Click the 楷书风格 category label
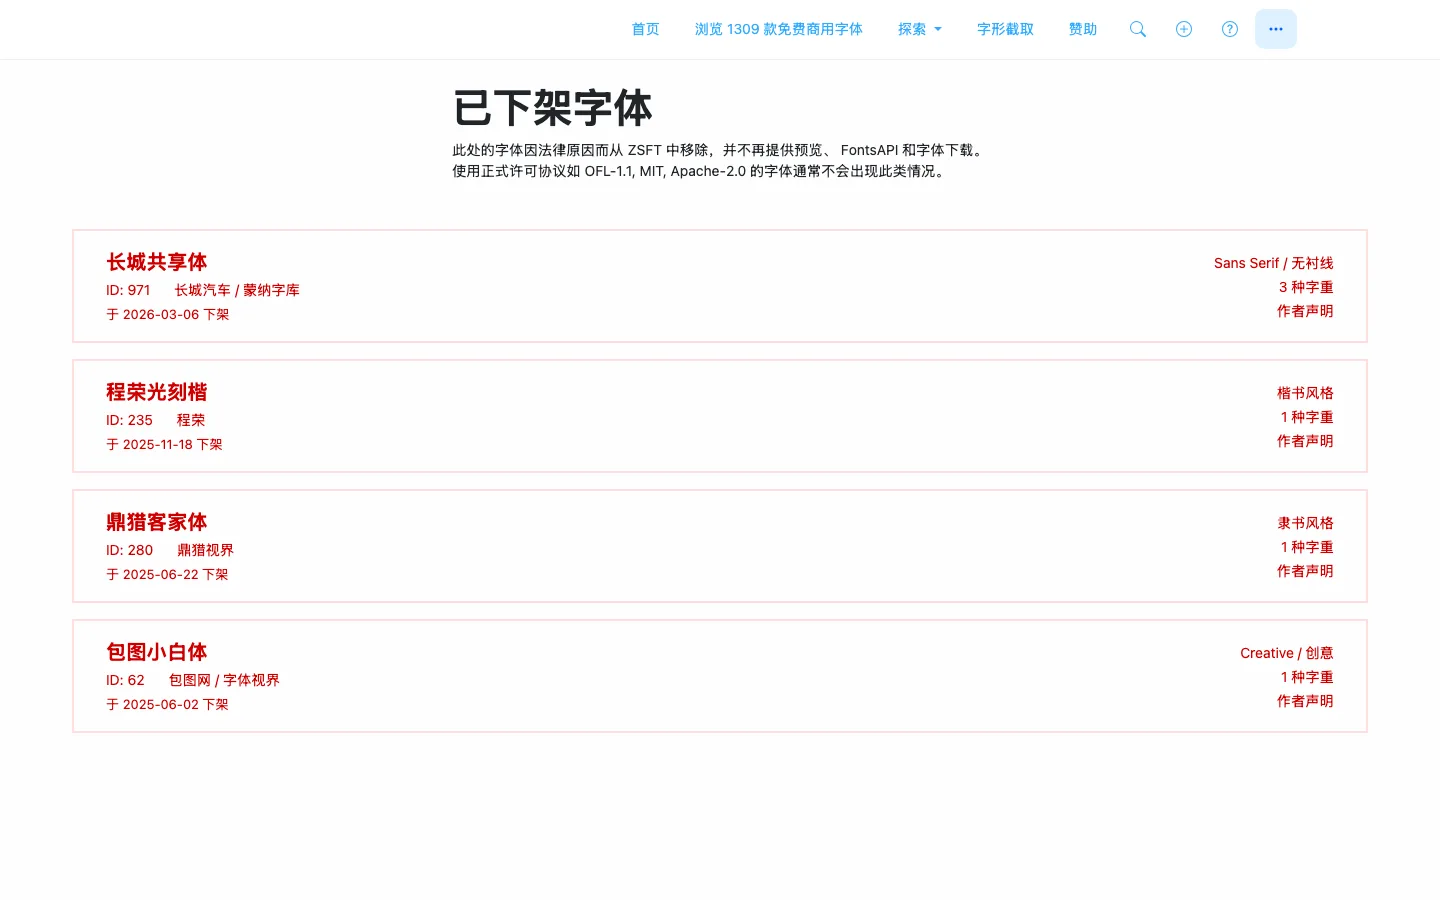 tap(1305, 393)
